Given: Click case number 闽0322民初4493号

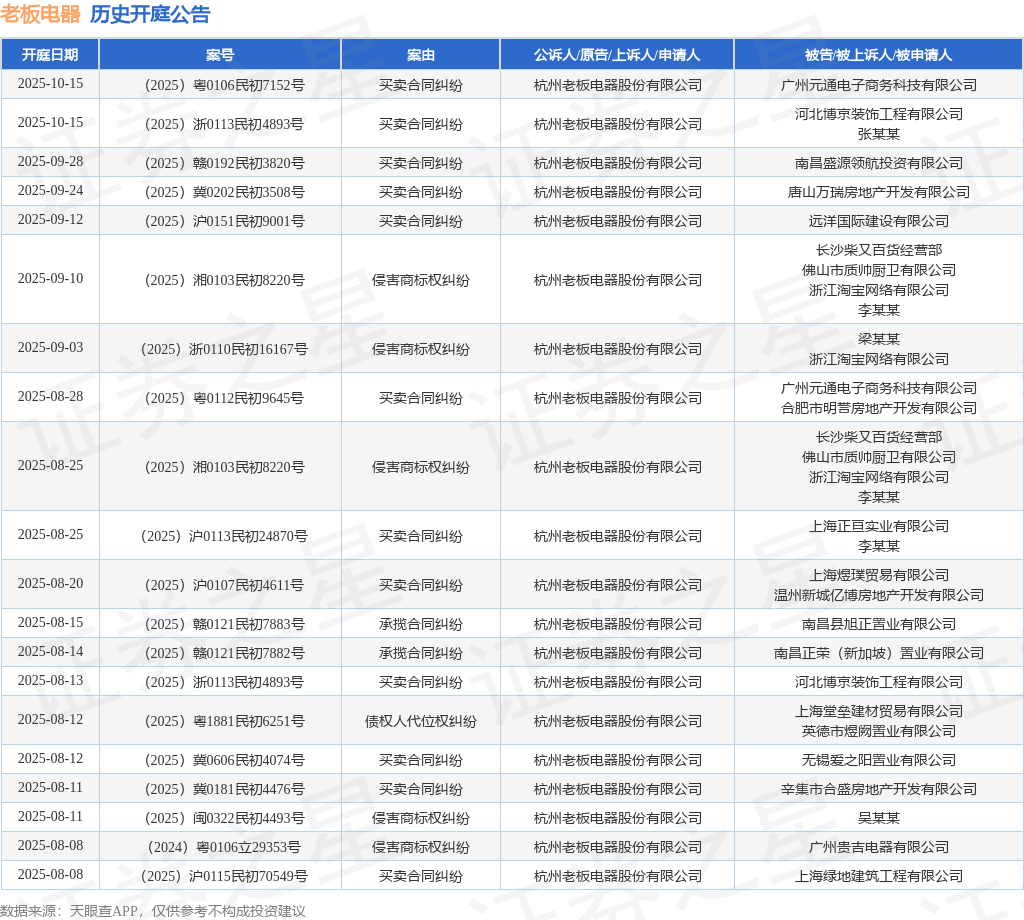Looking at the screenshot, I should pos(225,818).
